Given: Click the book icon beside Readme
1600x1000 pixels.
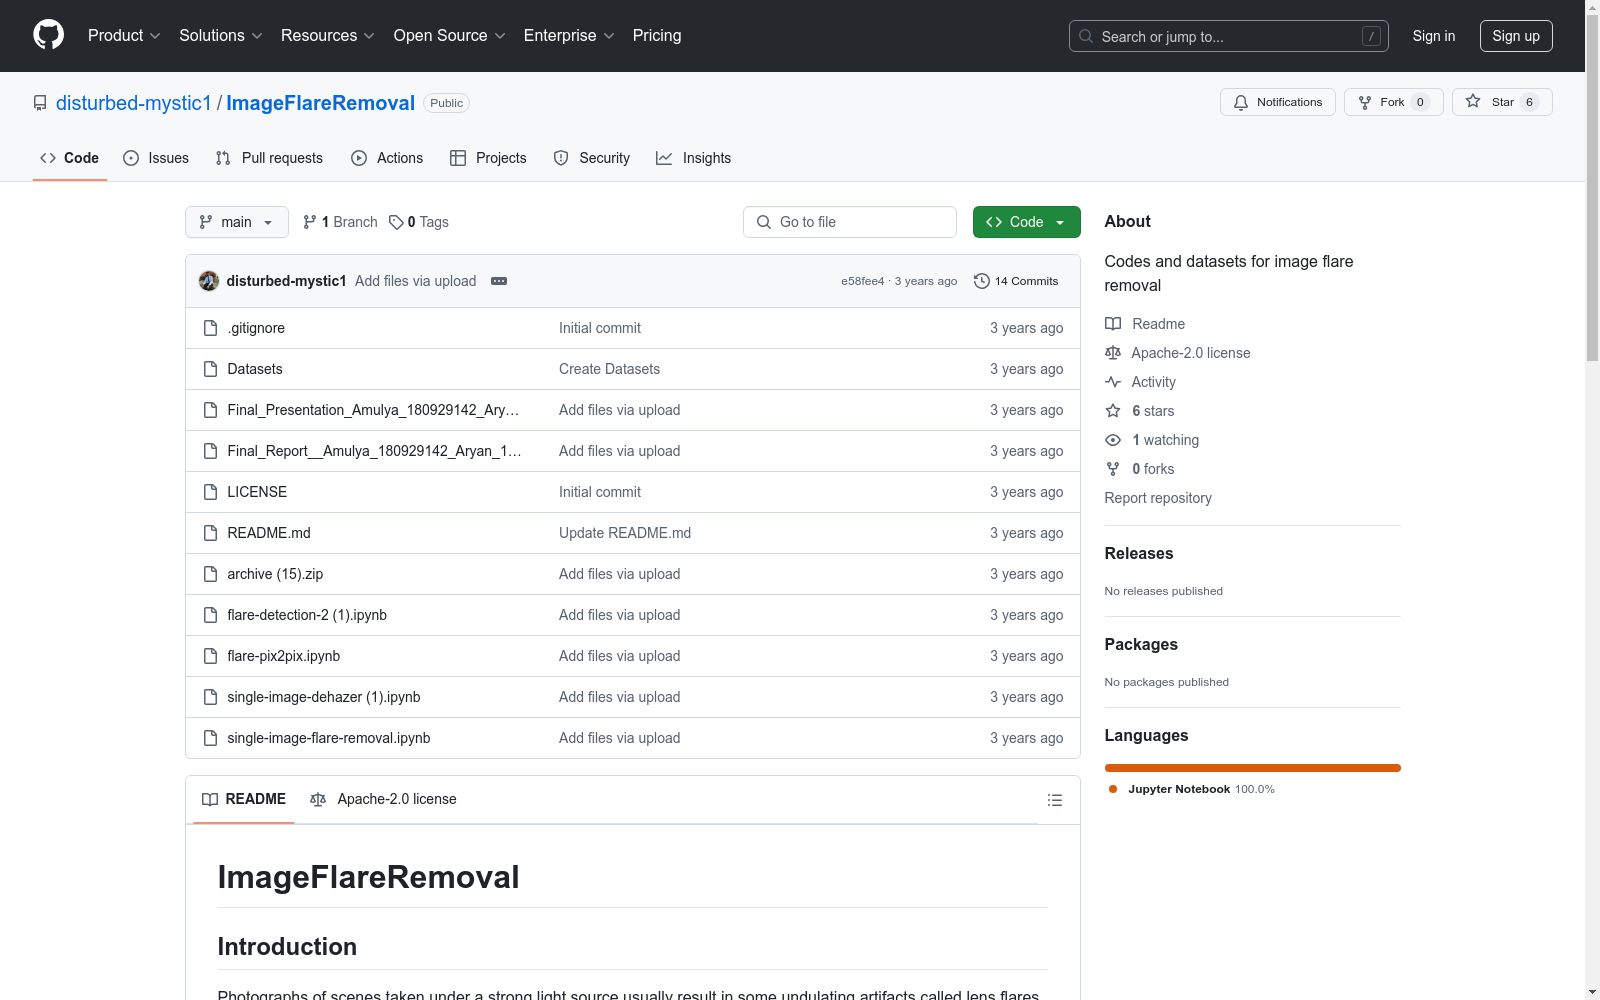Looking at the screenshot, I should click(x=1113, y=324).
